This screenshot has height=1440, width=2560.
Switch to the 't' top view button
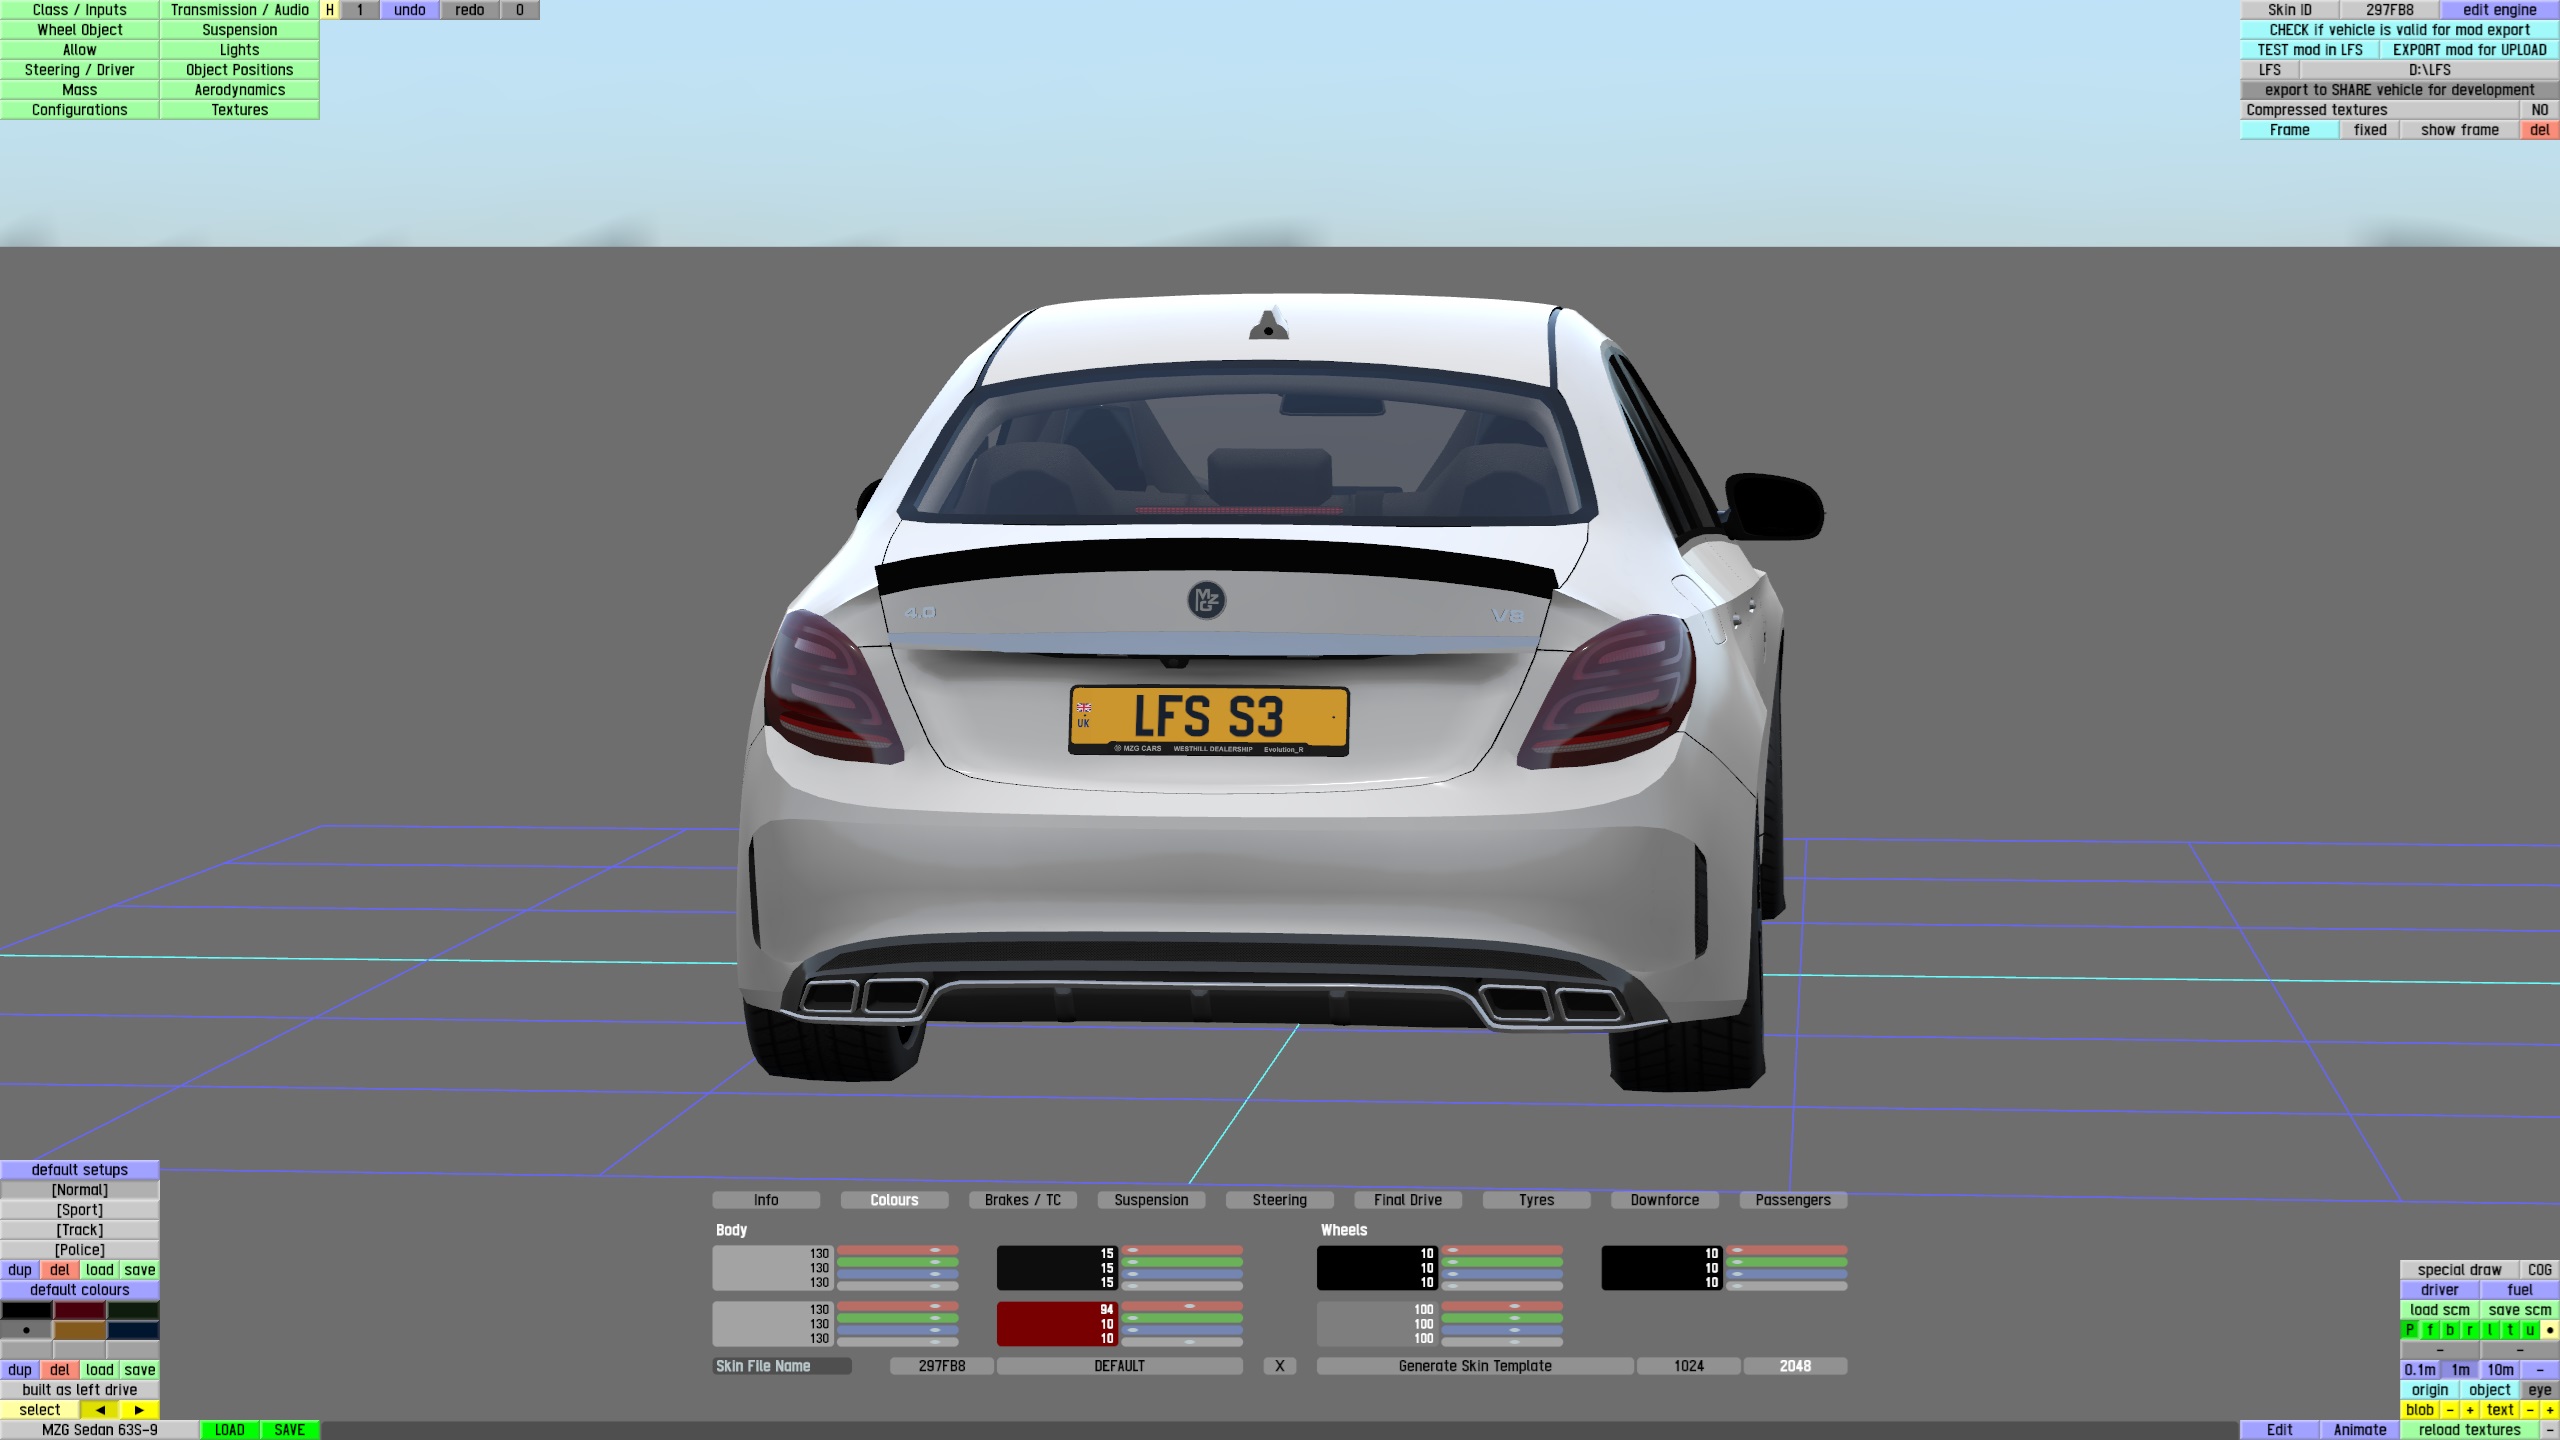[x=2510, y=1330]
